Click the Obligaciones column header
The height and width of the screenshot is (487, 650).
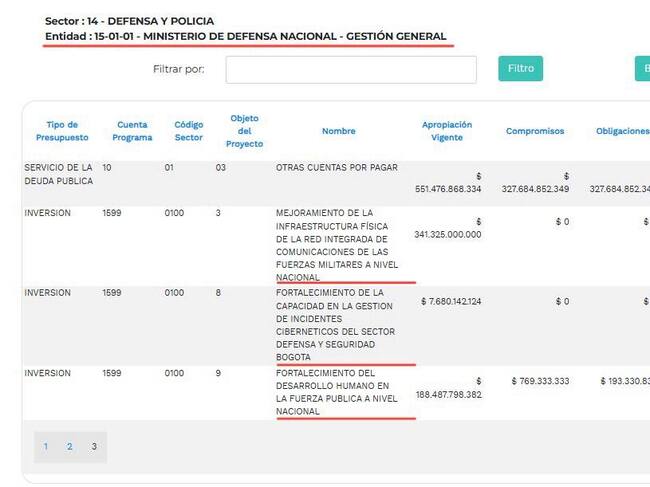(x=622, y=131)
